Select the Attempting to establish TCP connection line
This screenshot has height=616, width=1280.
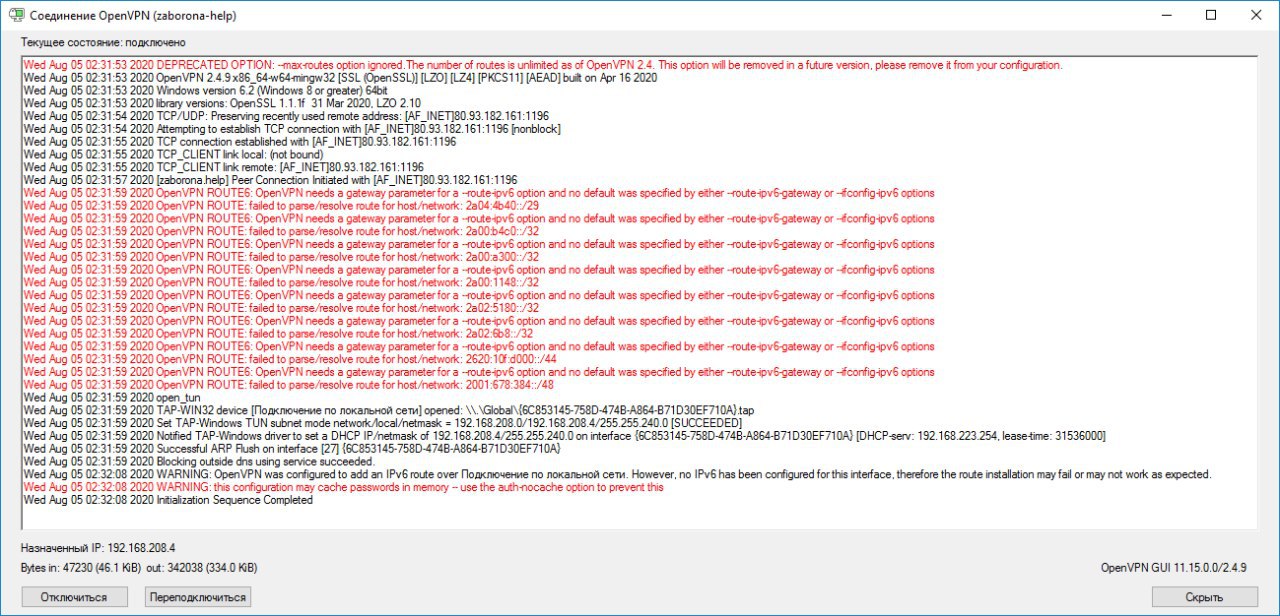click(x=292, y=129)
